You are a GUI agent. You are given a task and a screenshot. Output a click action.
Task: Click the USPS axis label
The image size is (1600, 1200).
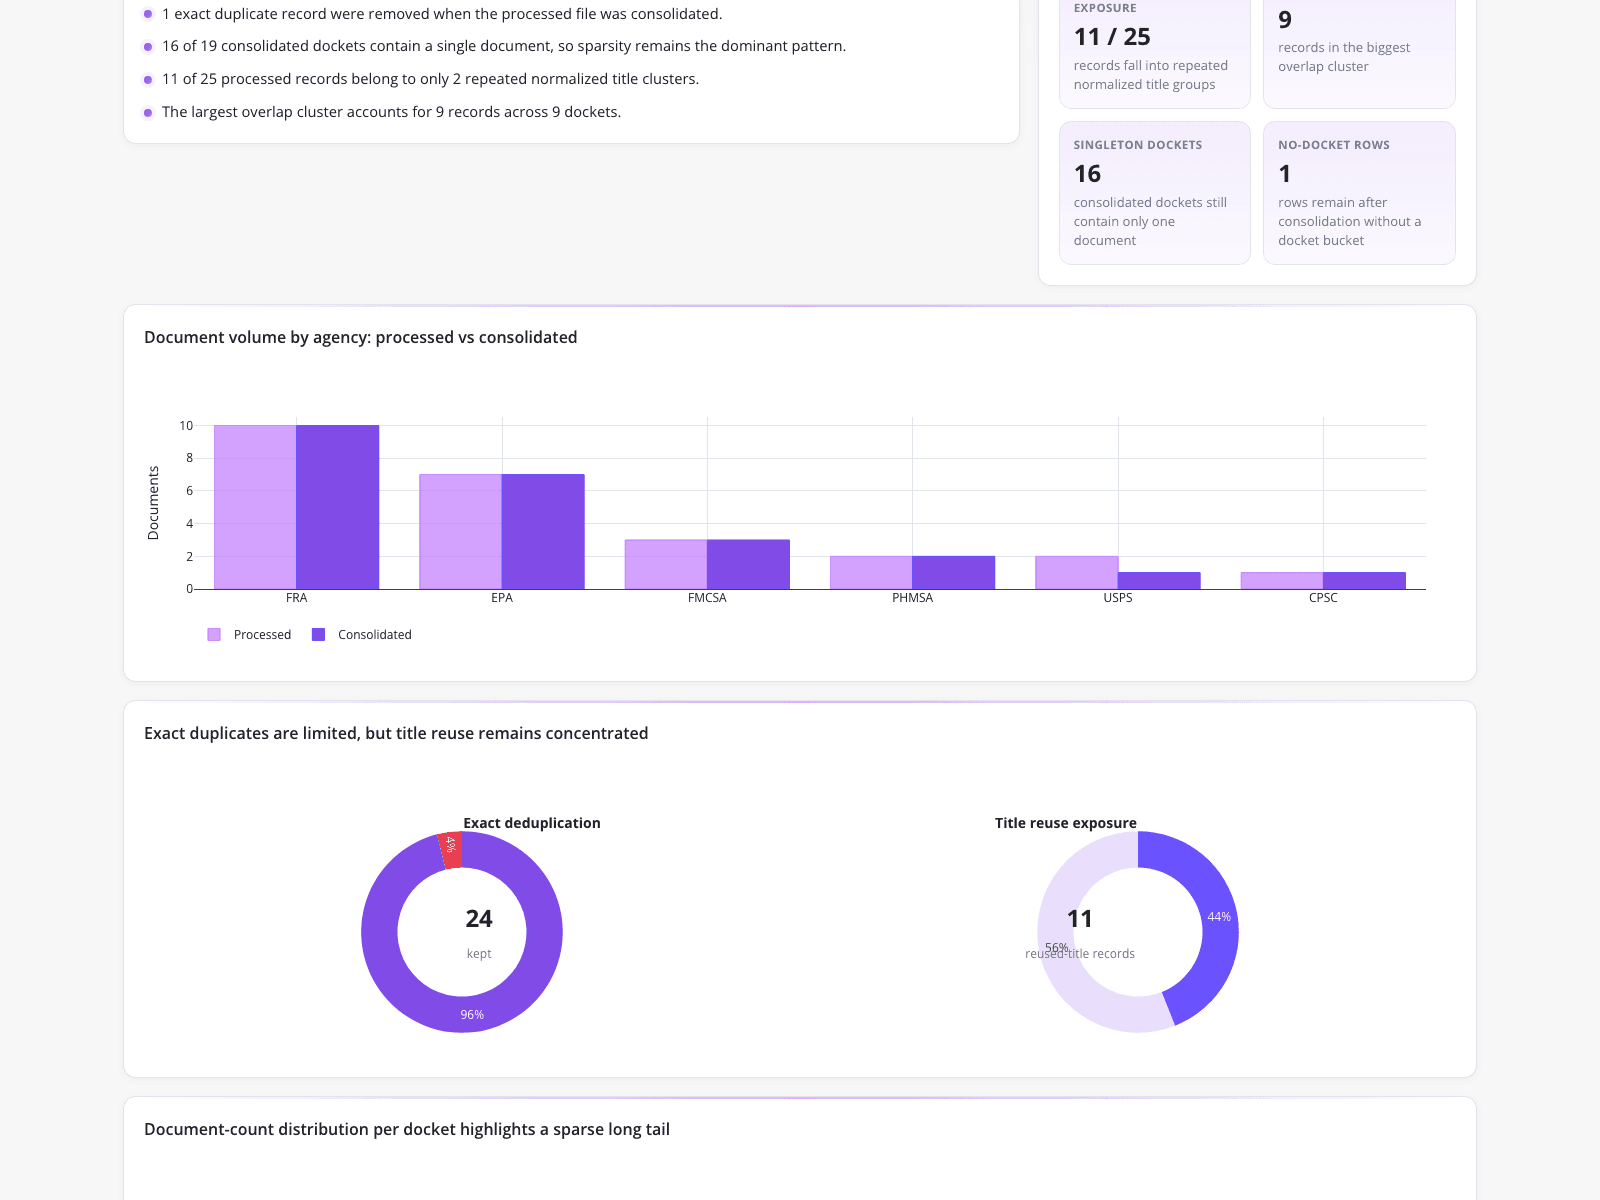[1118, 598]
